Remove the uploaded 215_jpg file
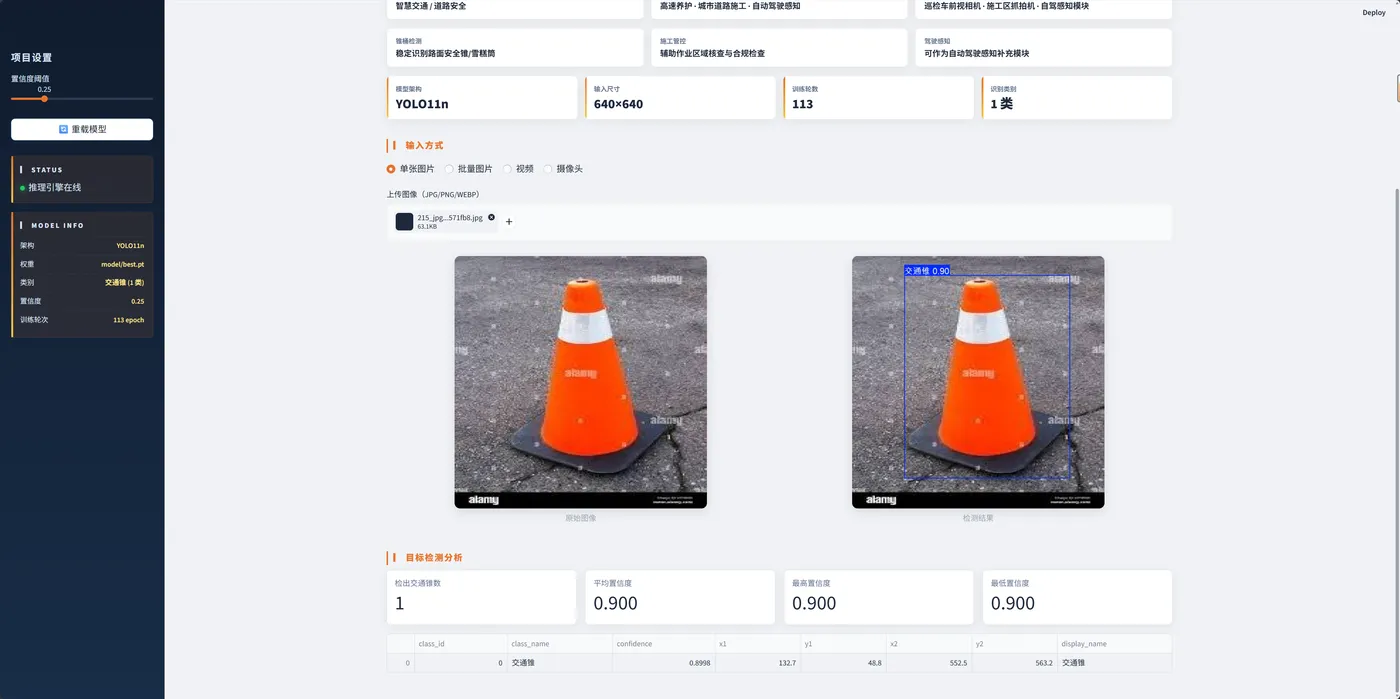 491,217
